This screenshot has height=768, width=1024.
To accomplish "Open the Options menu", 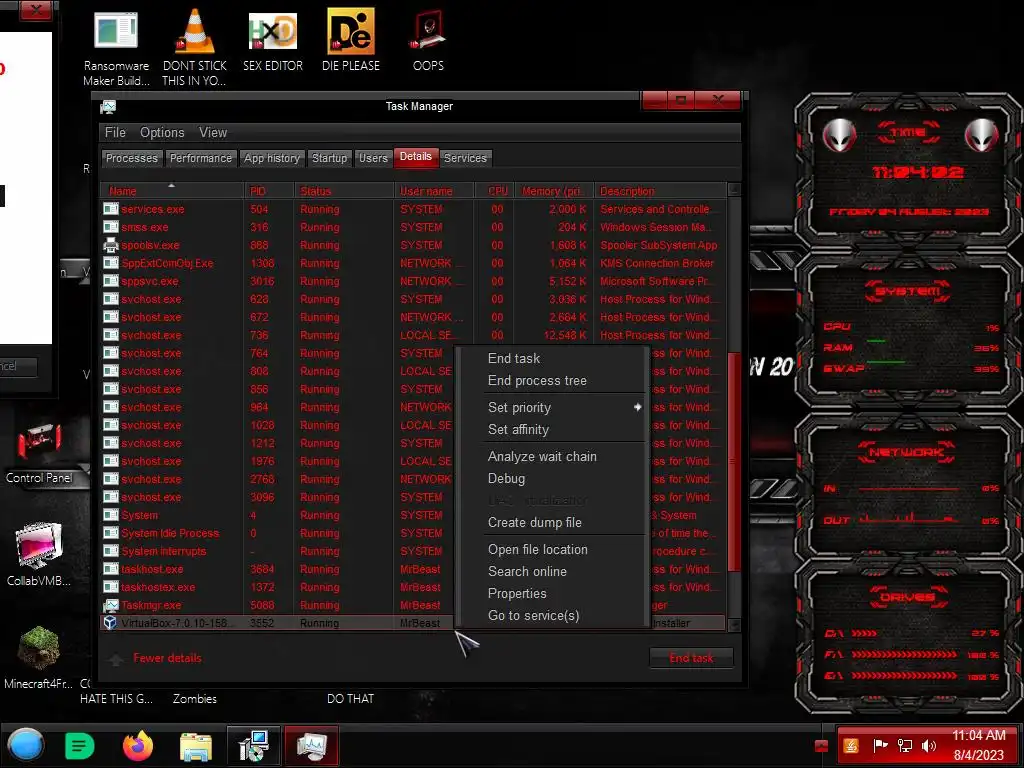I will 162,133.
